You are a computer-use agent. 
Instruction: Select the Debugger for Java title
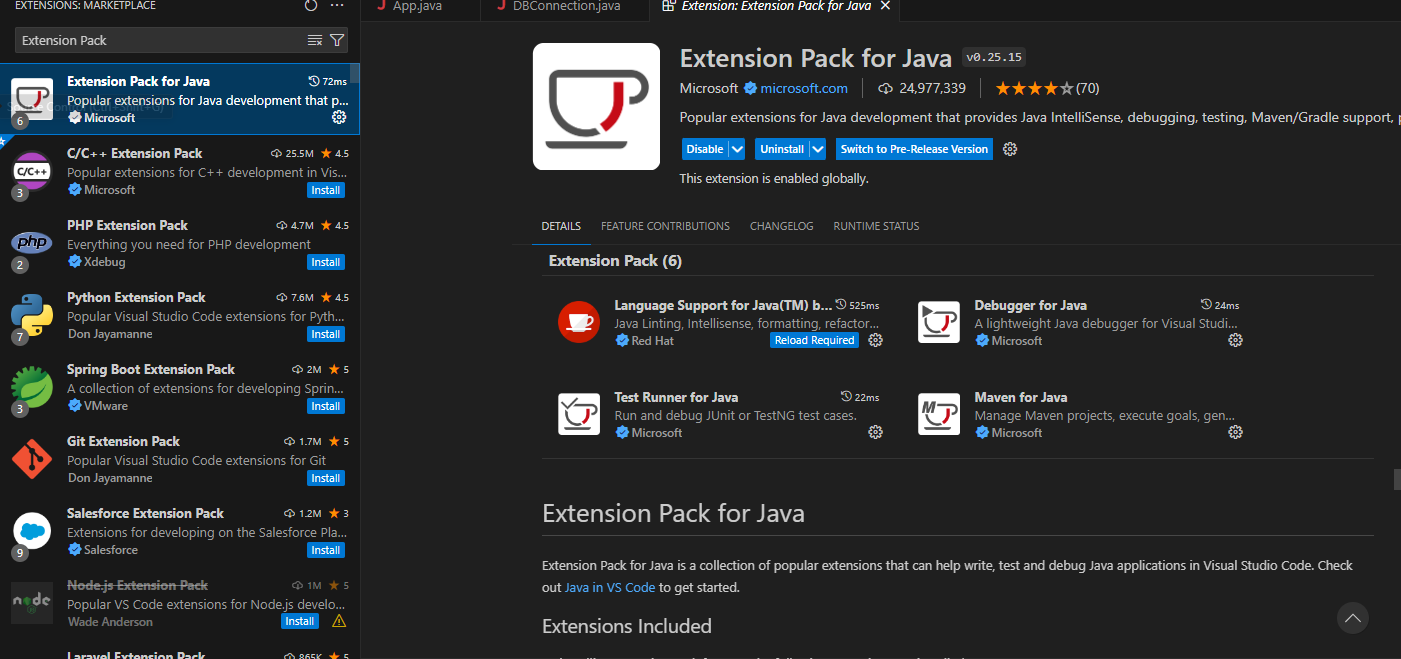[x=1031, y=305]
